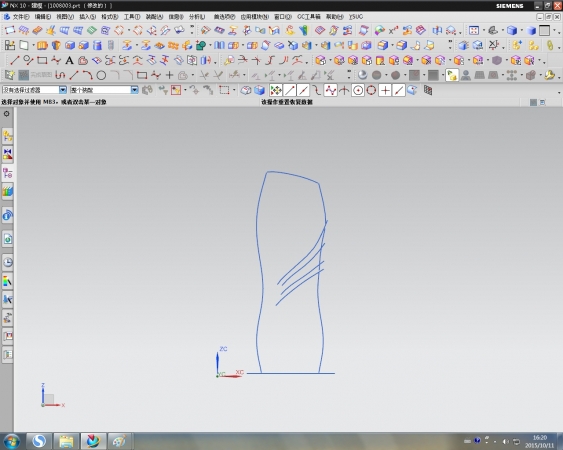Expand the sketch dropdown arrow beside new file icon
The width and height of the screenshot is (563, 450).
coord(33,46)
